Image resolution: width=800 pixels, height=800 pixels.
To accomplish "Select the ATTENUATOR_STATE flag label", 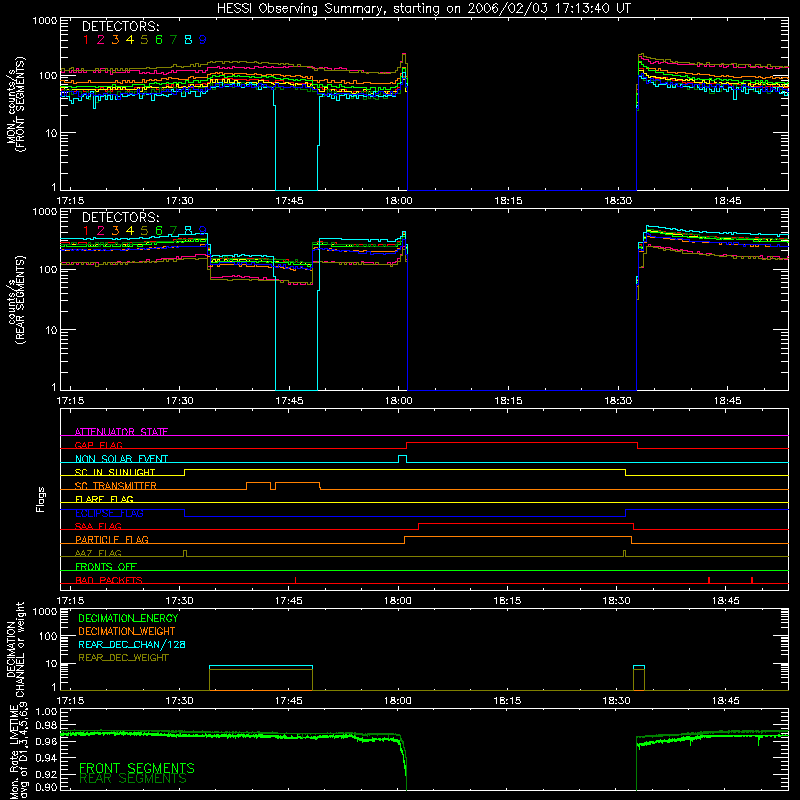I will pyautogui.click(x=121, y=432).
